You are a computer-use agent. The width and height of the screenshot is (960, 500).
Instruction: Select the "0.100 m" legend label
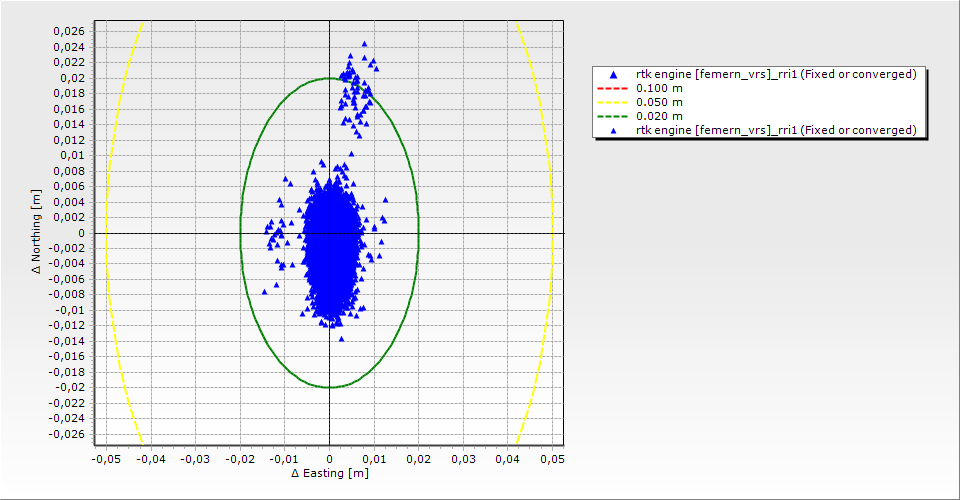(660, 89)
